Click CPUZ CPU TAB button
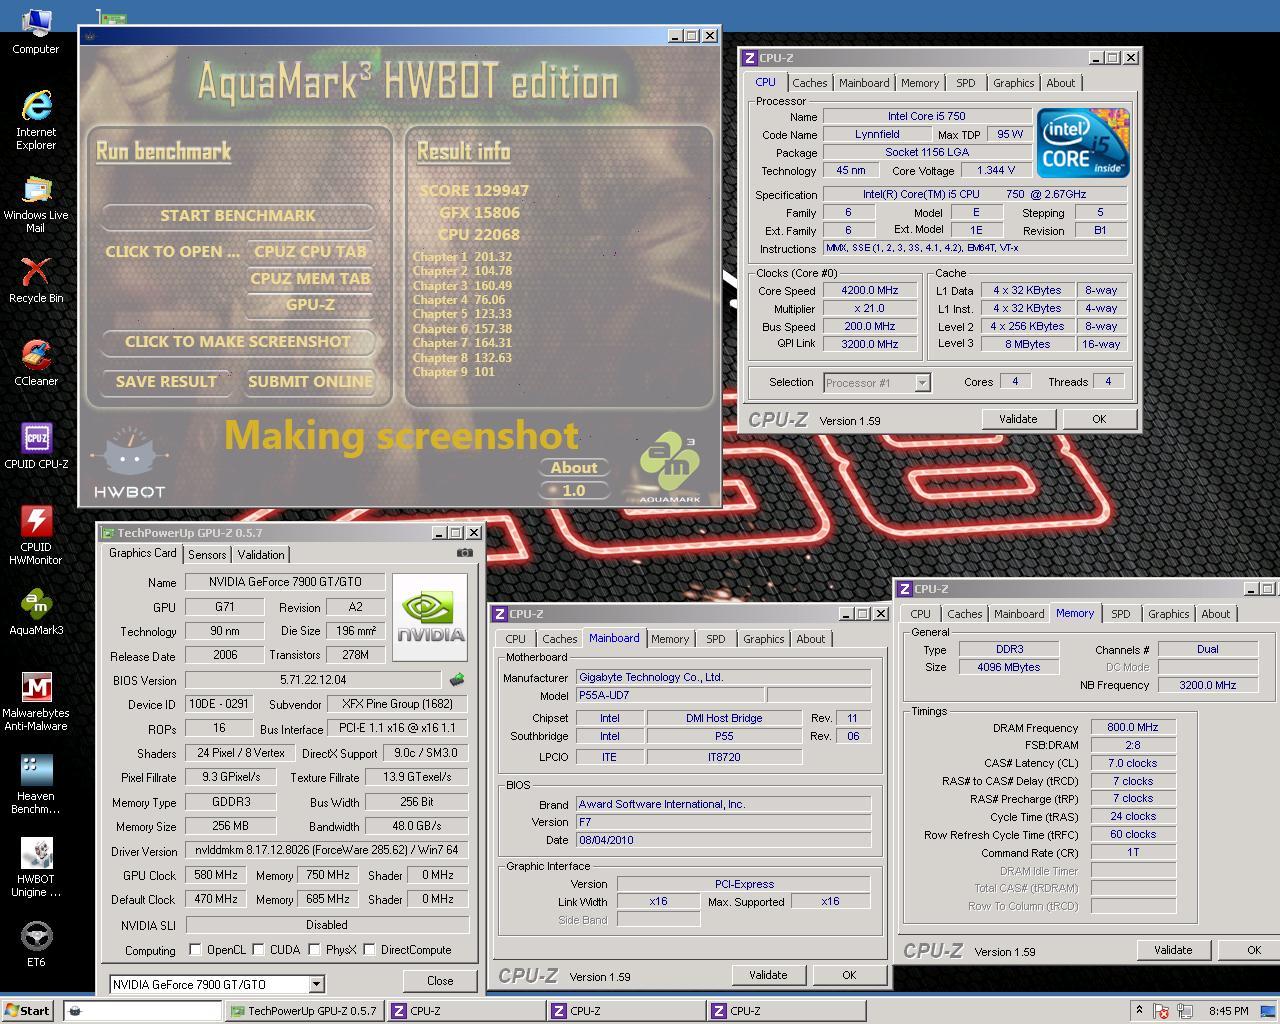 (310, 251)
